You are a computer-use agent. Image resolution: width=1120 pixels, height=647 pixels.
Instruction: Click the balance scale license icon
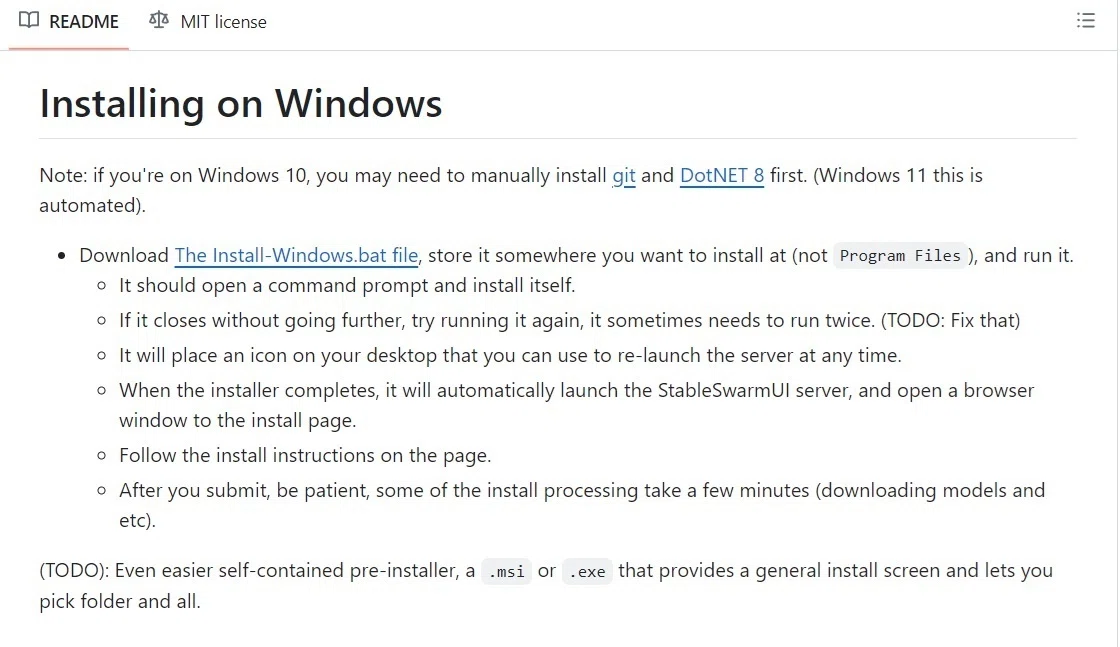click(159, 20)
